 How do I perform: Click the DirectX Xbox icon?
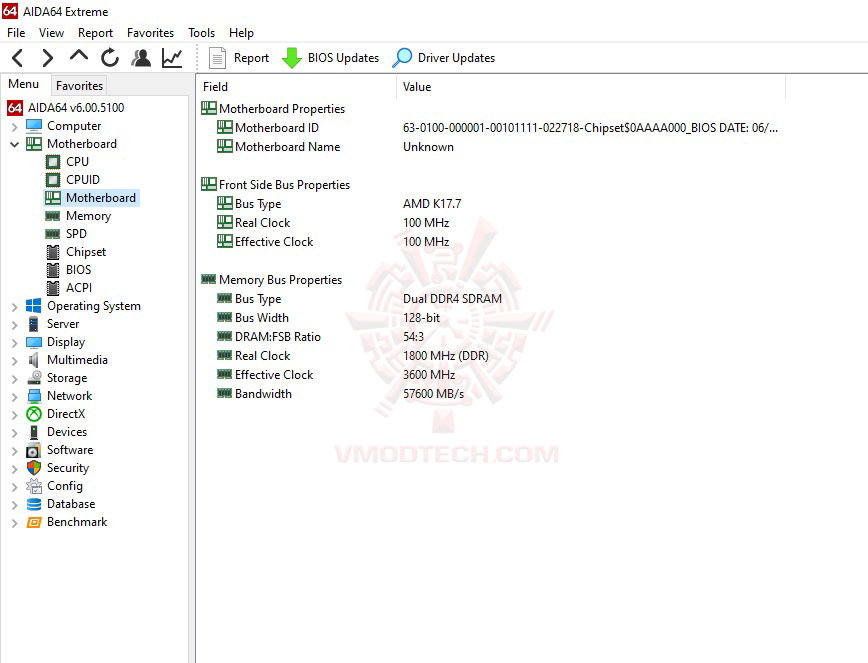(x=34, y=414)
